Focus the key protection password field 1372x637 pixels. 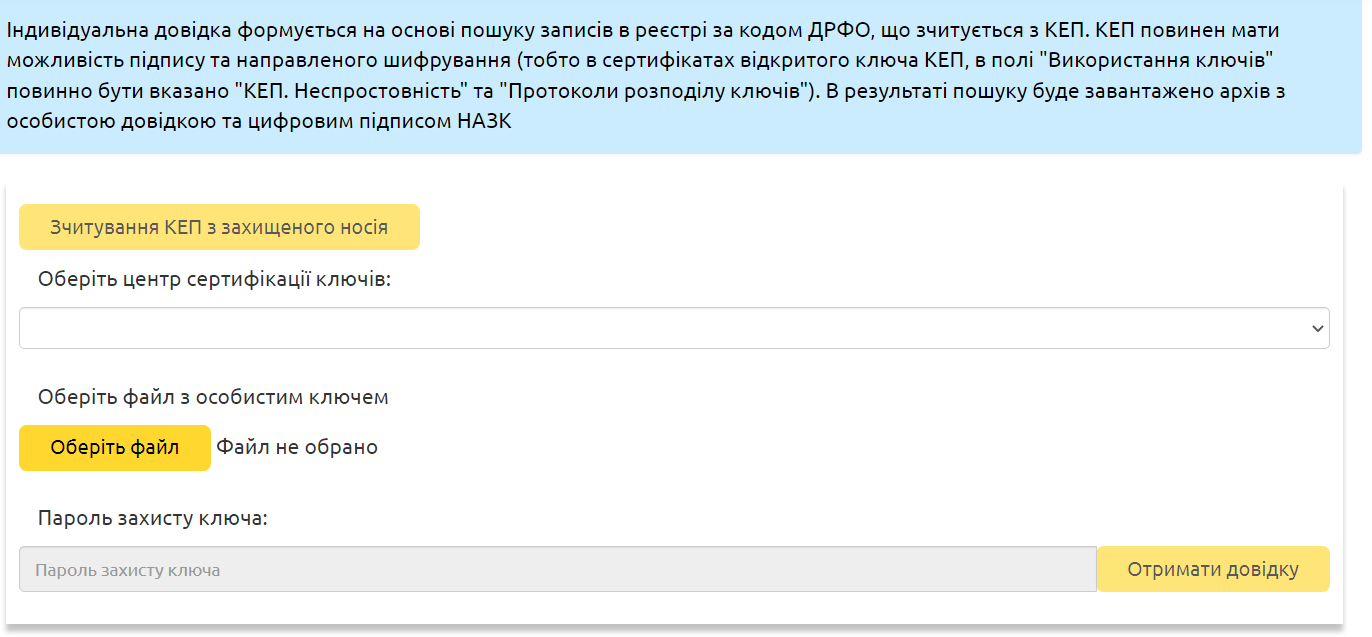[558, 569]
